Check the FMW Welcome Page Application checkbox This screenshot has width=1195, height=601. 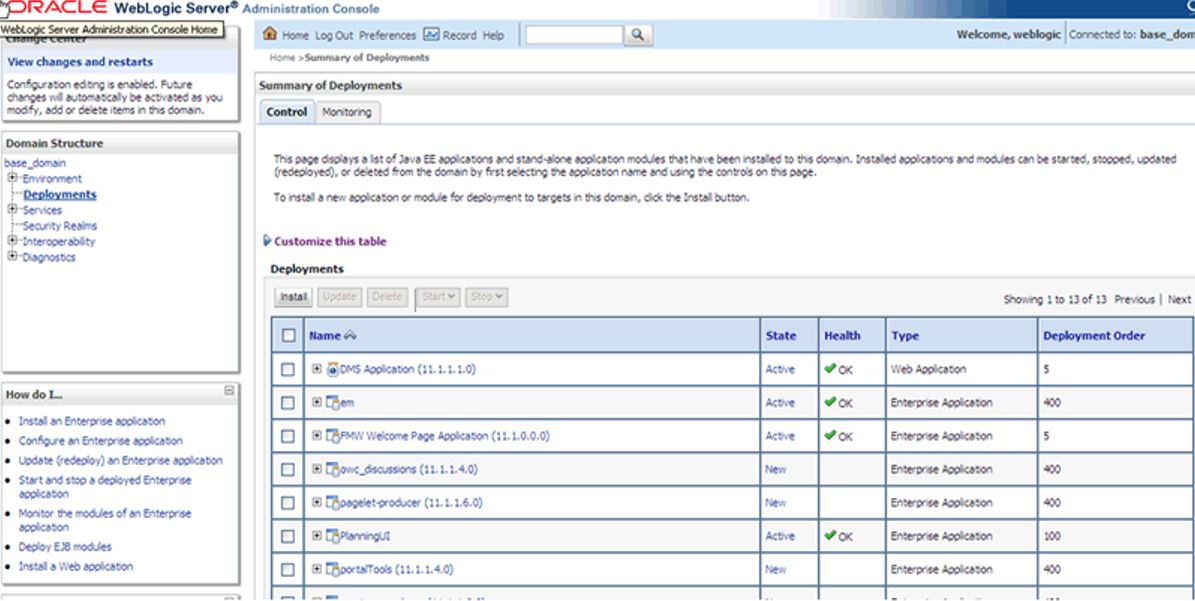click(x=287, y=436)
